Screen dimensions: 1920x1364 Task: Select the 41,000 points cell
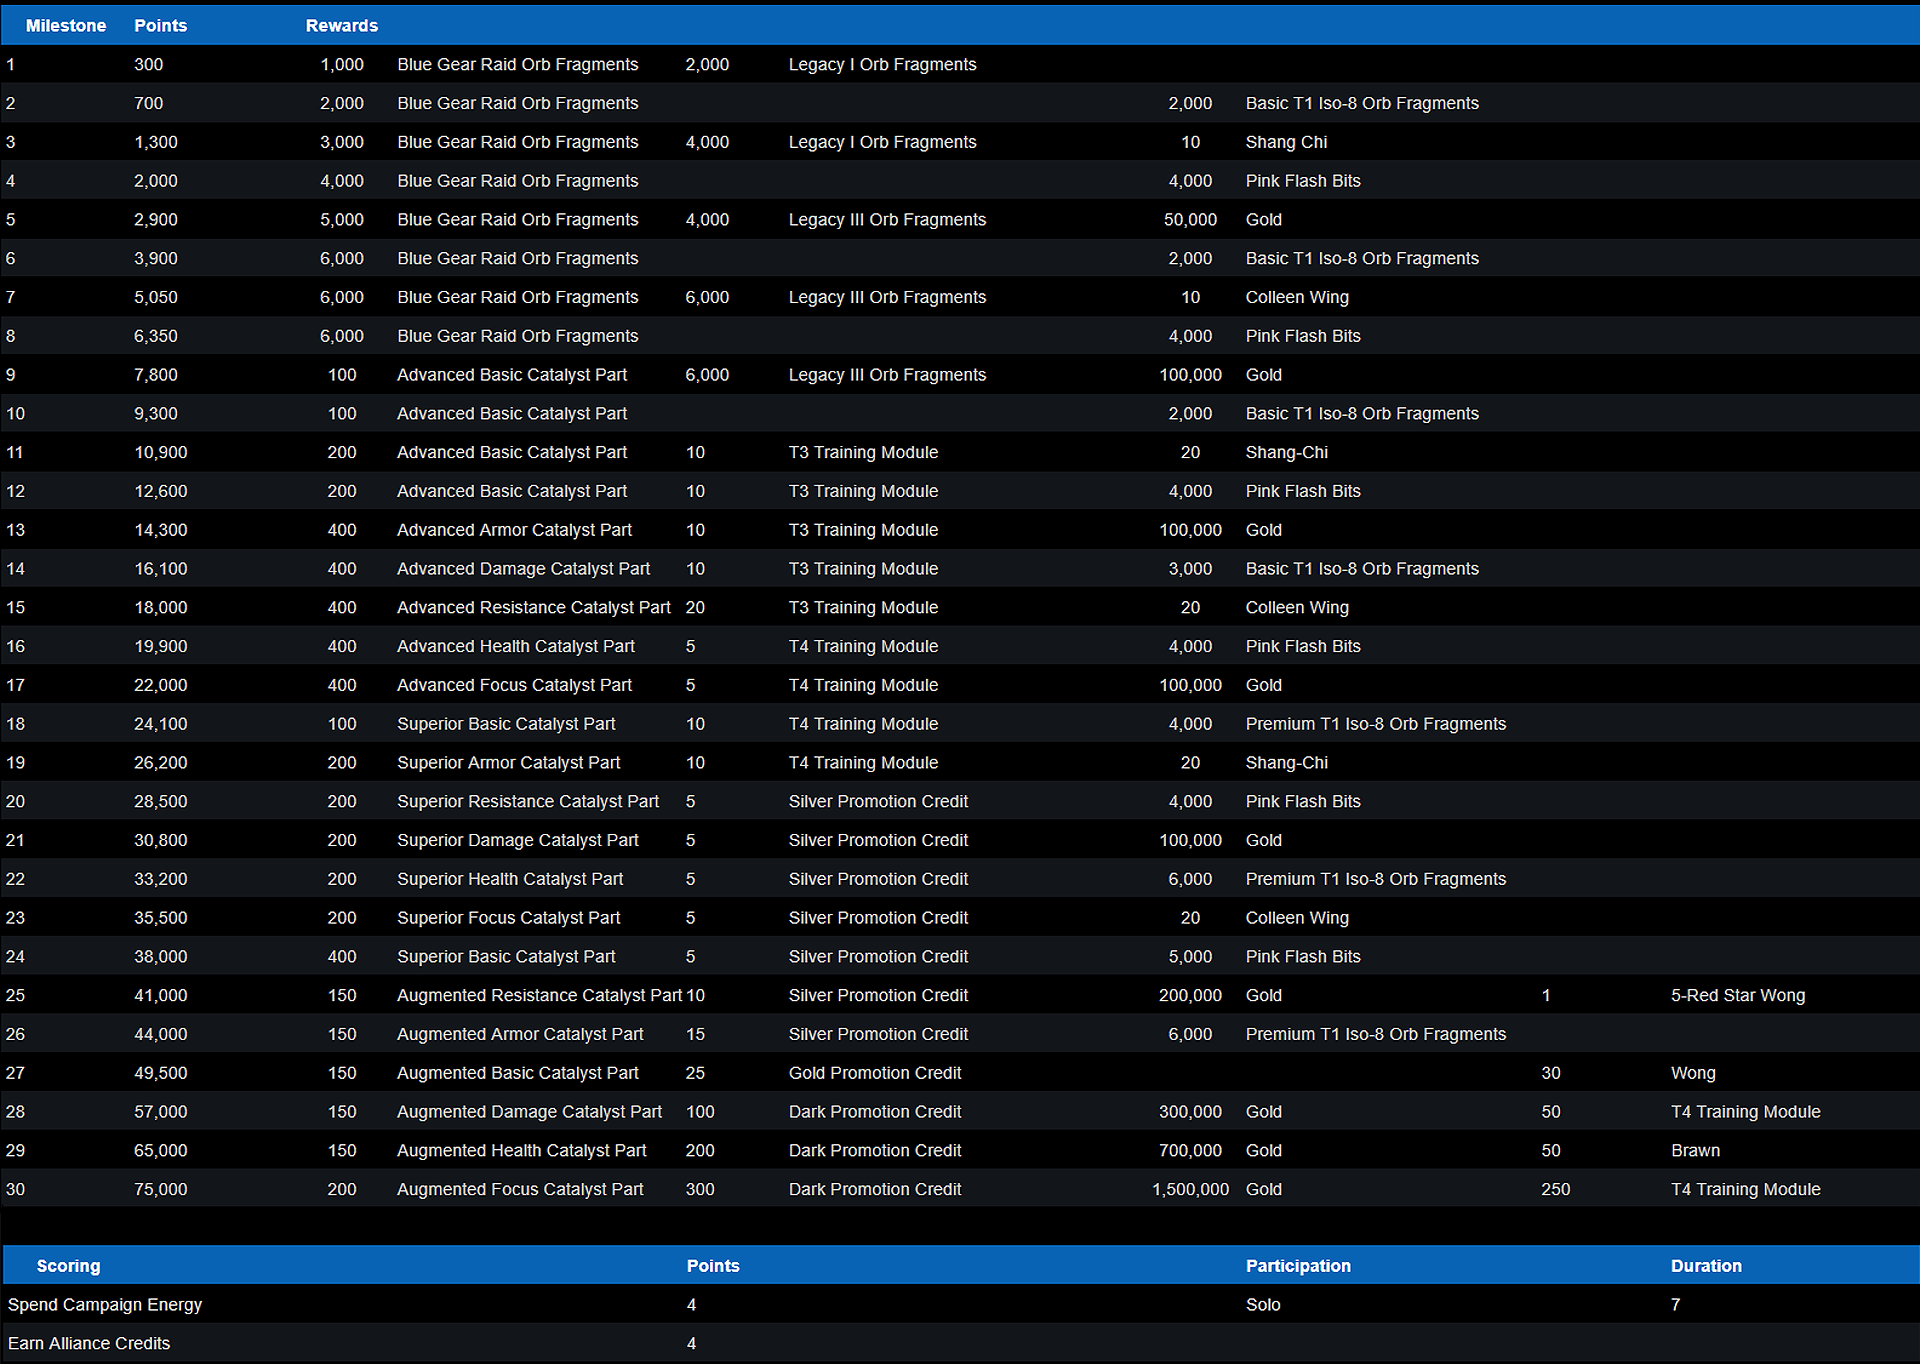161,996
